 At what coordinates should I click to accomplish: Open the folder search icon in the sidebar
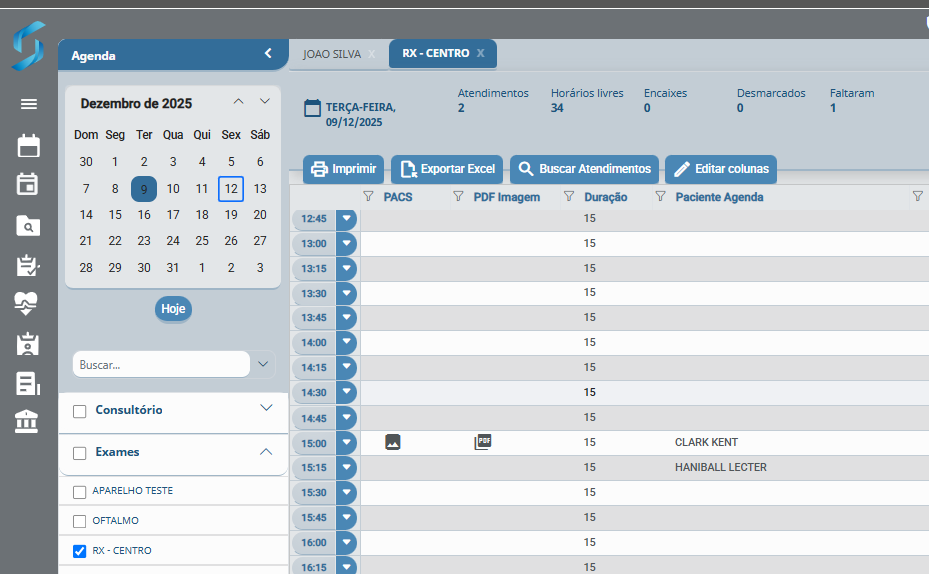[28, 226]
